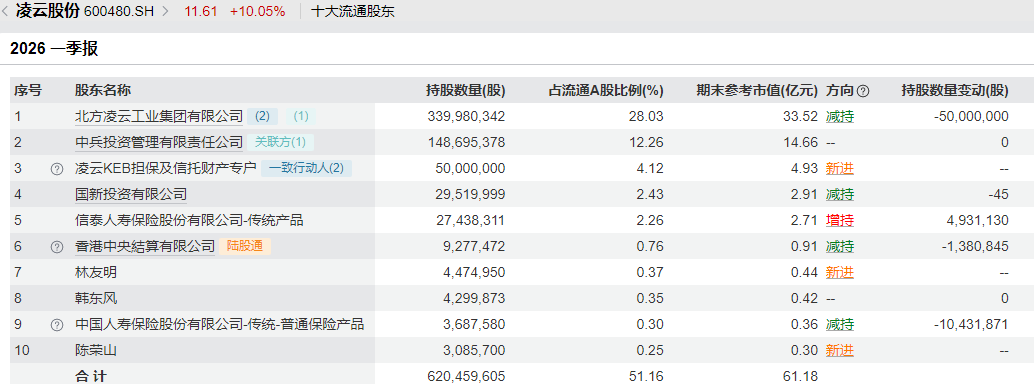Click shareholder name 林友明
The width and height of the screenshot is (1034, 384).
click(x=96, y=272)
